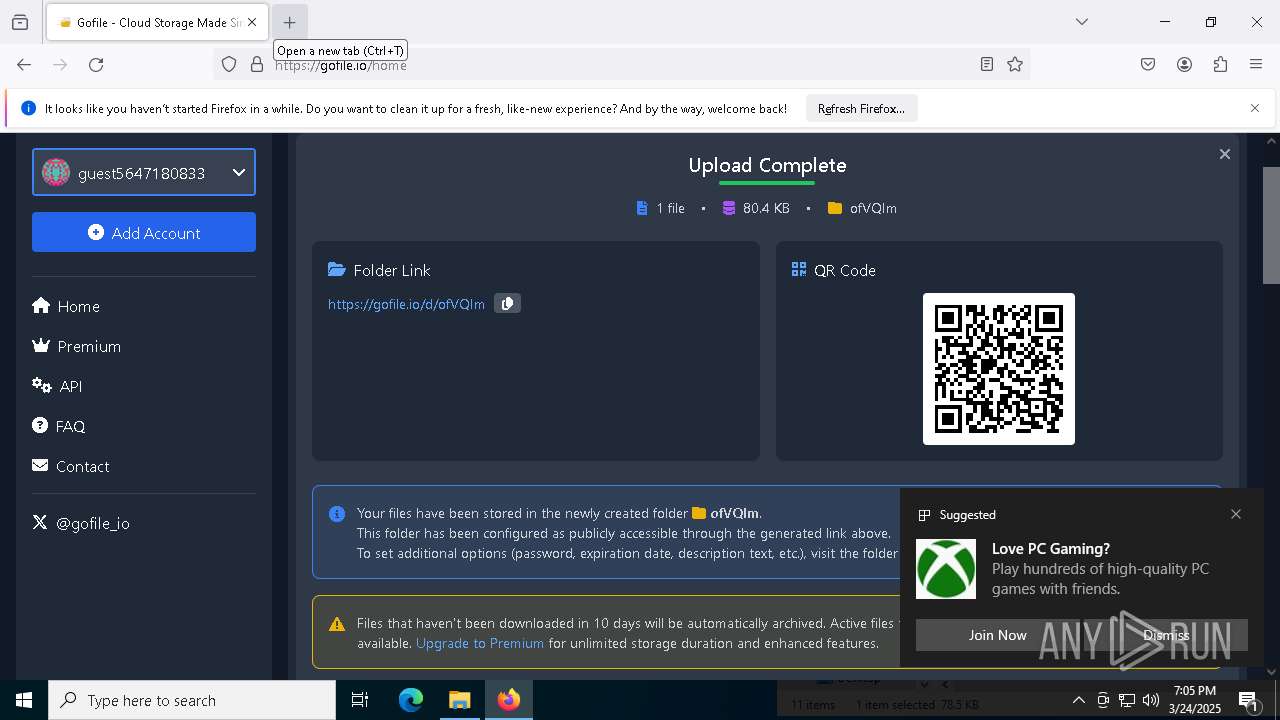Toggle reader view for the page
The width and height of the screenshot is (1280, 720).
point(987,65)
